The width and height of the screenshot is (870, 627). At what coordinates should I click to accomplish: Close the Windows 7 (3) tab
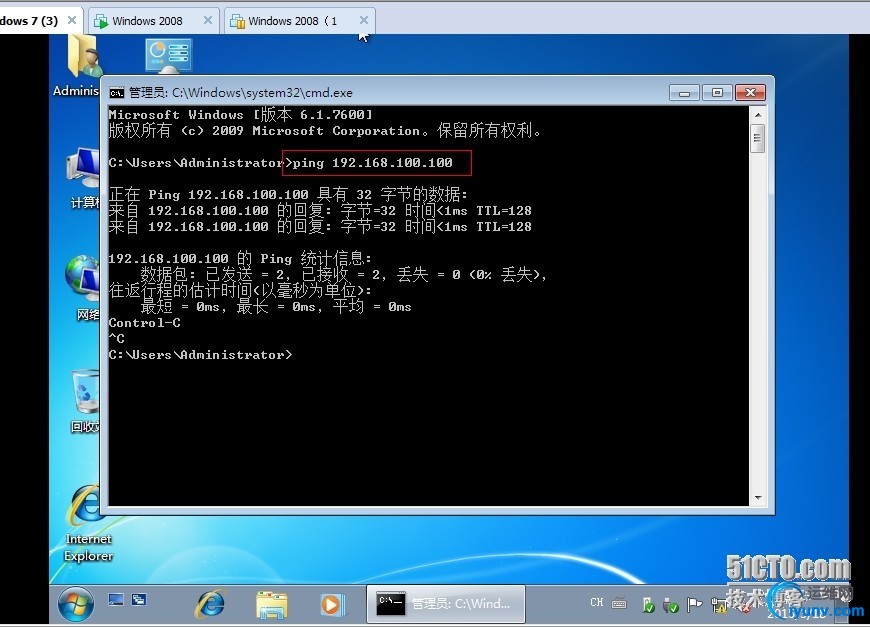[x=72, y=20]
